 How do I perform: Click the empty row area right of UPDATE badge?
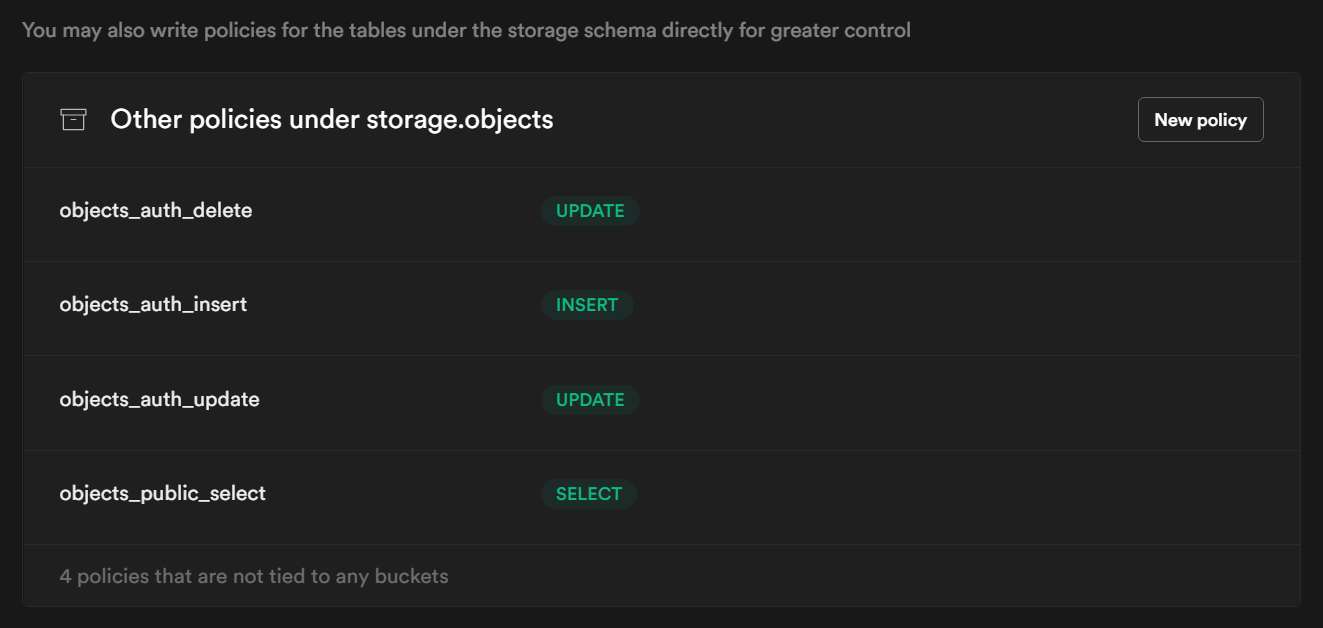[x=900, y=211]
